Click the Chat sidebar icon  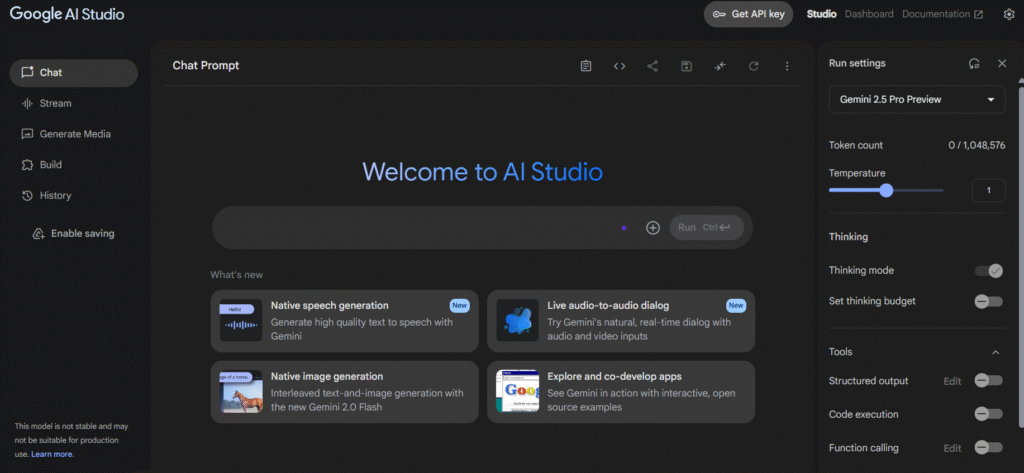click(27, 73)
